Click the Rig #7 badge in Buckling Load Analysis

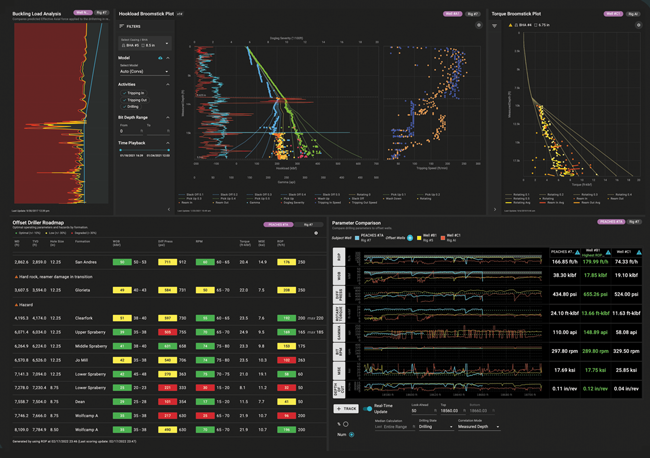(102, 13)
